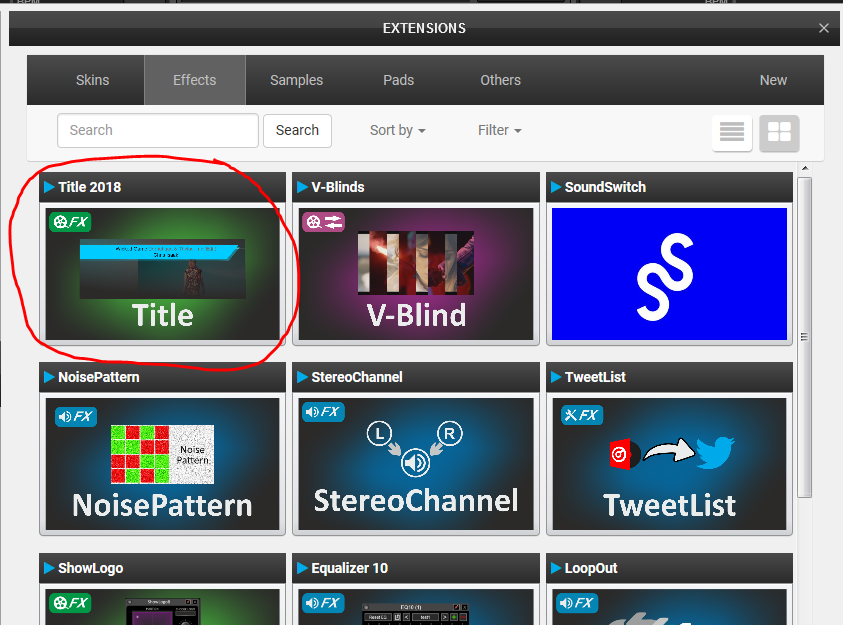The width and height of the screenshot is (843, 625).
Task: Click the audio FX badge on StereoChannel
Action: tap(324, 412)
